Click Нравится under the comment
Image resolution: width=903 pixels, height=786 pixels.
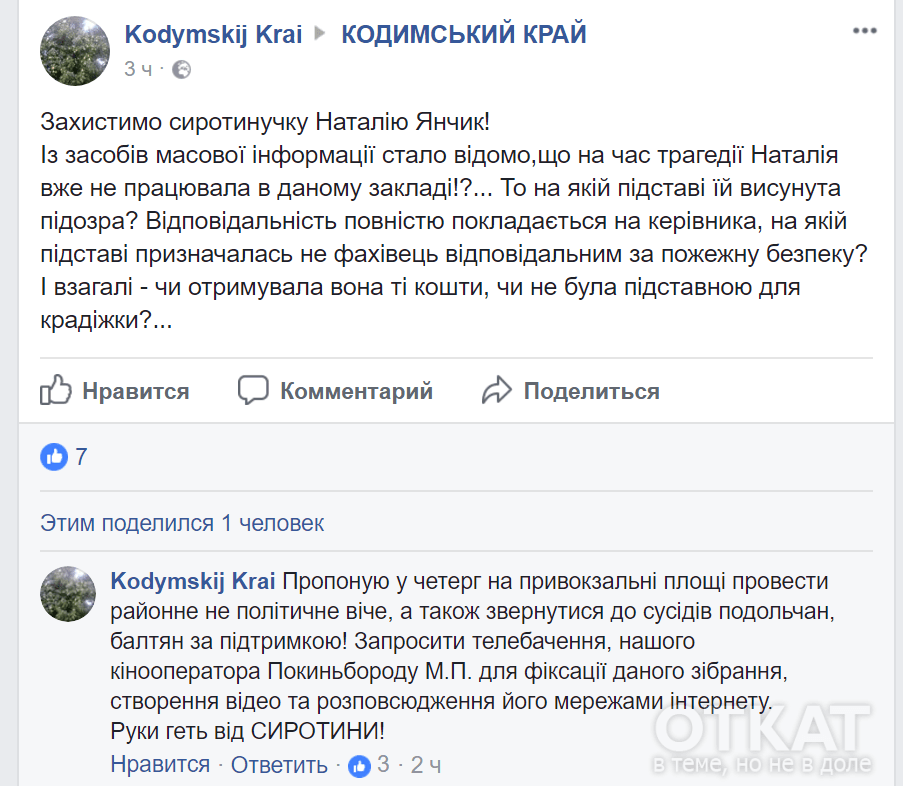click(160, 766)
